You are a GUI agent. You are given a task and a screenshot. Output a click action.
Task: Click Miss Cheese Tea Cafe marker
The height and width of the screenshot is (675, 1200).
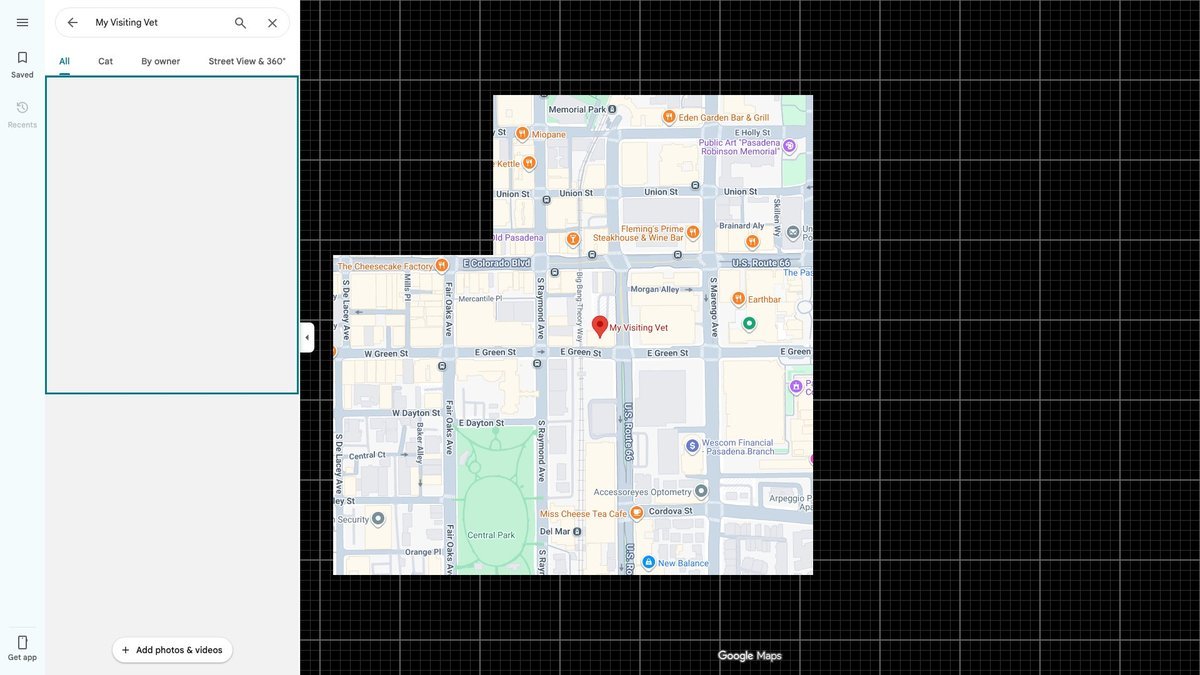pyautogui.click(x=636, y=513)
